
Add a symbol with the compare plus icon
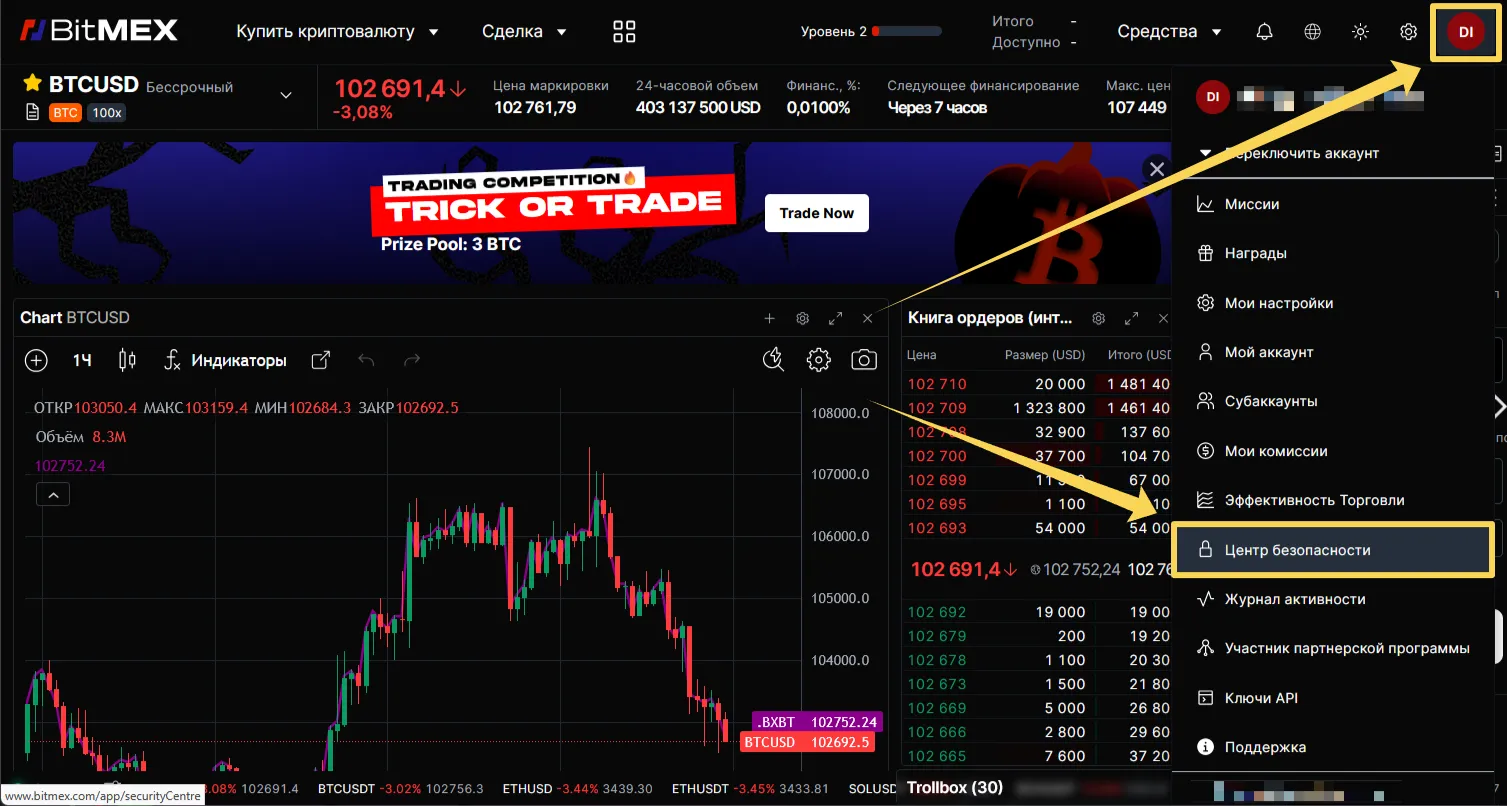point(36,360)
